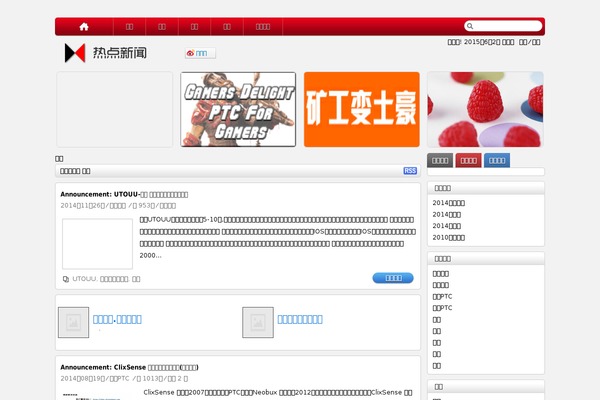Click the tag icon under UTOUU article

pos(66,279)
